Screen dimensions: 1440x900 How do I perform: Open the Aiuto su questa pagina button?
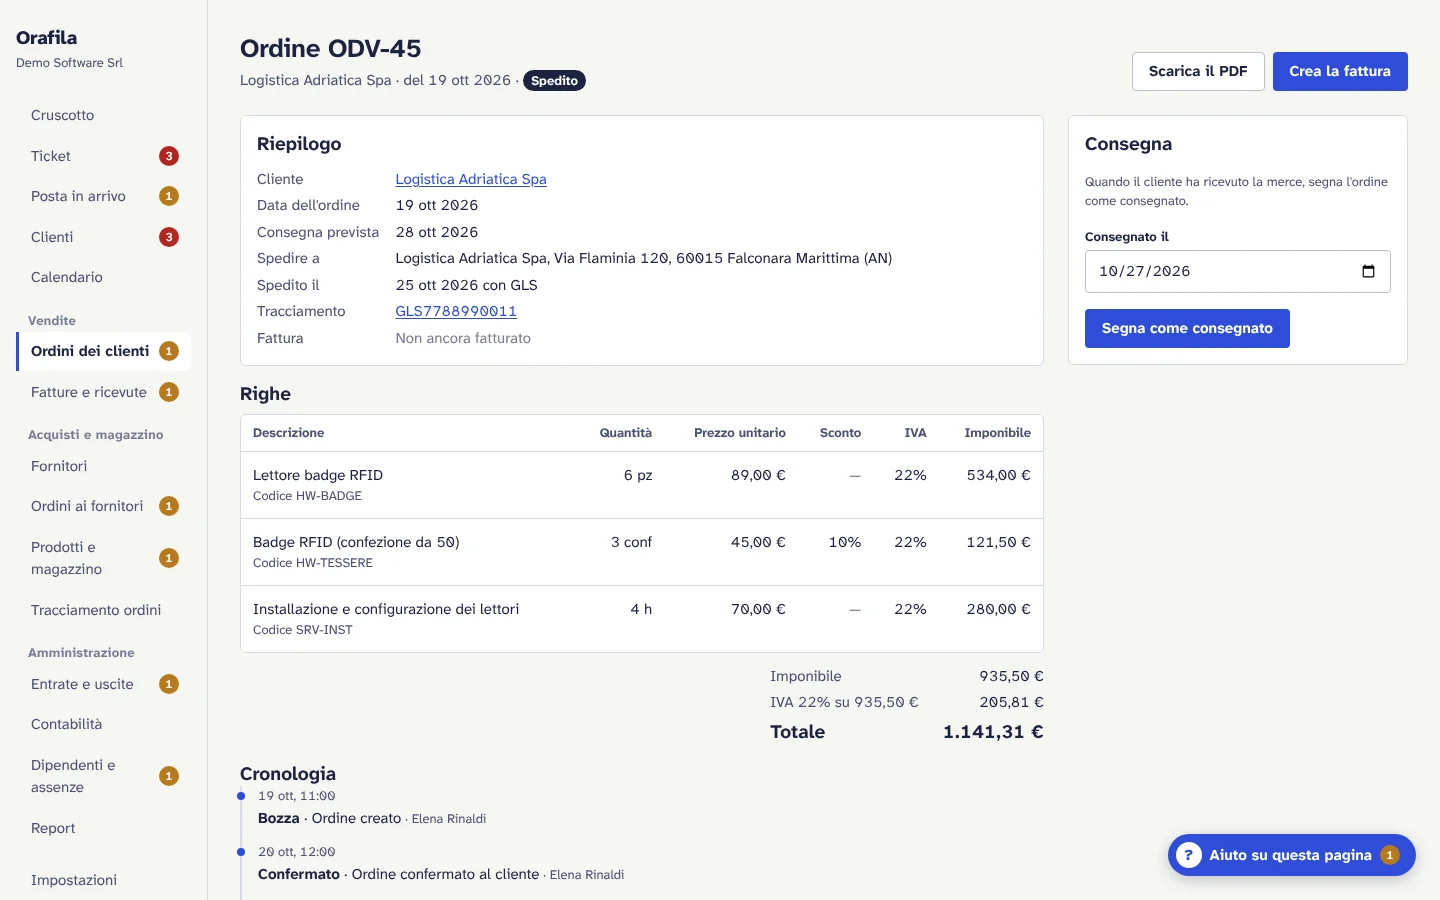click(x=1291, y=855)
